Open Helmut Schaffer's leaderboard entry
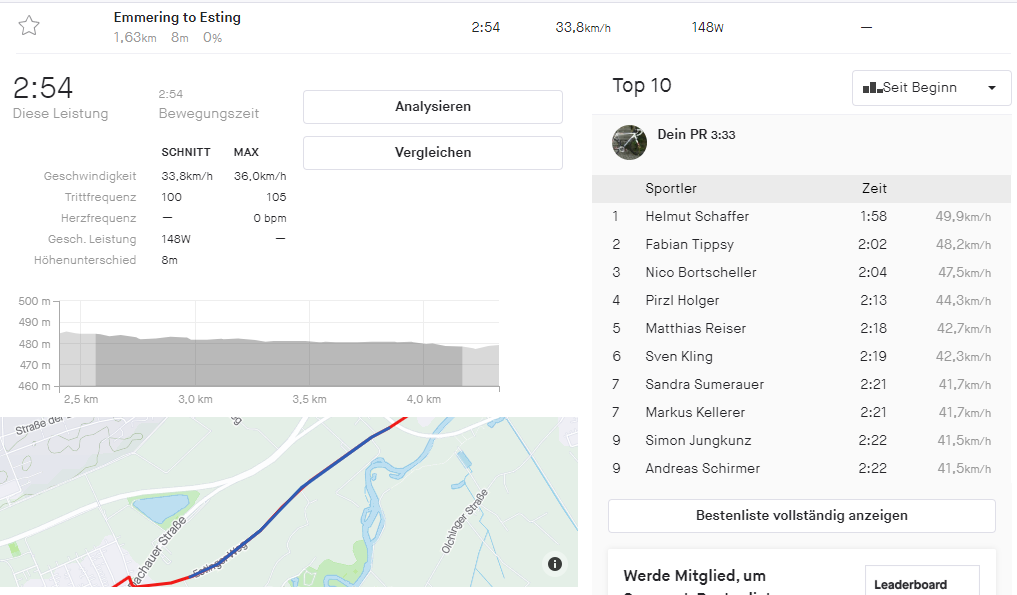 (x=697, y=217)
